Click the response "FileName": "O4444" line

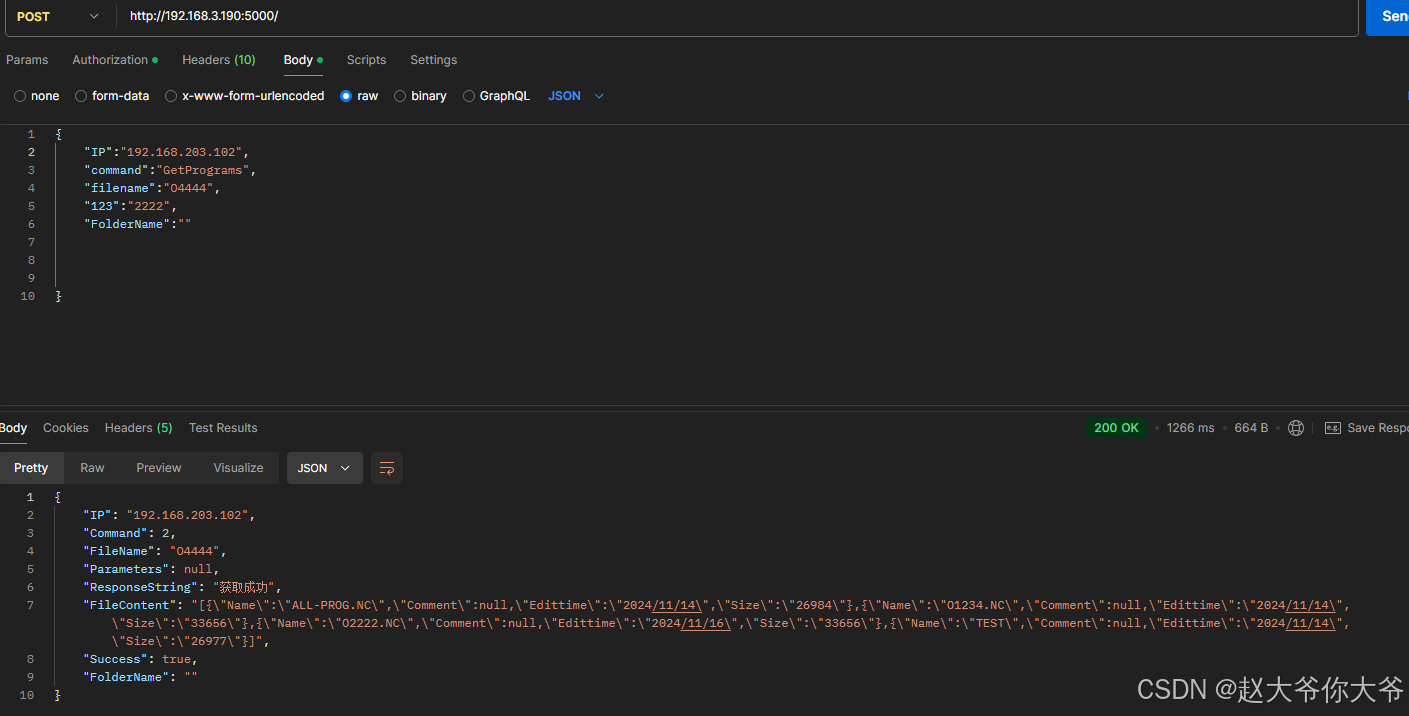(x=155, y=551)
